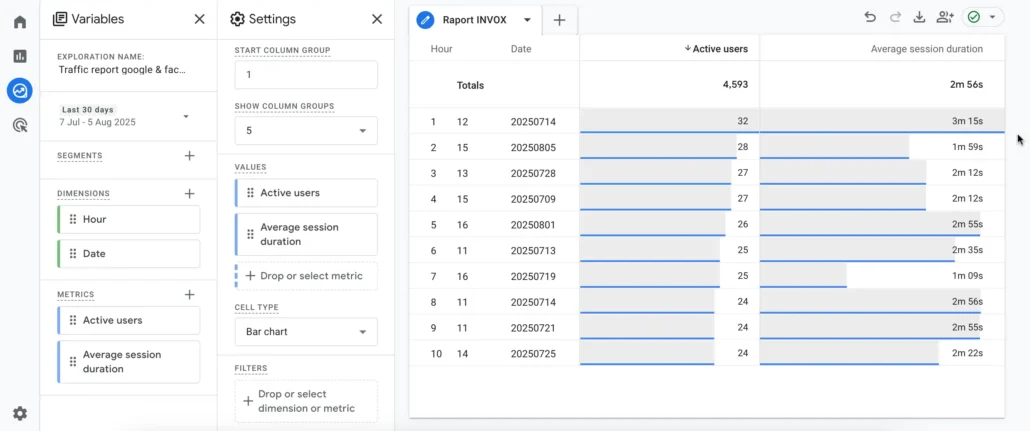Open the Reports bar chart icon
Image resolution: width=1030 pixels, height=431 pixels.
pyautogui.click(x=19, y=56)
